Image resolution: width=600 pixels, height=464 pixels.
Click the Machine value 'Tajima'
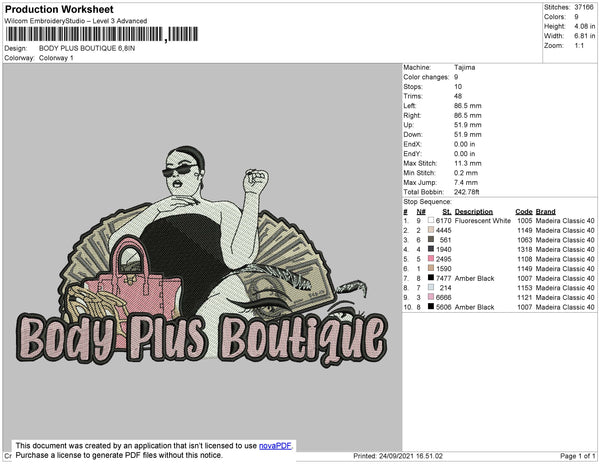[x=465, y=67]
